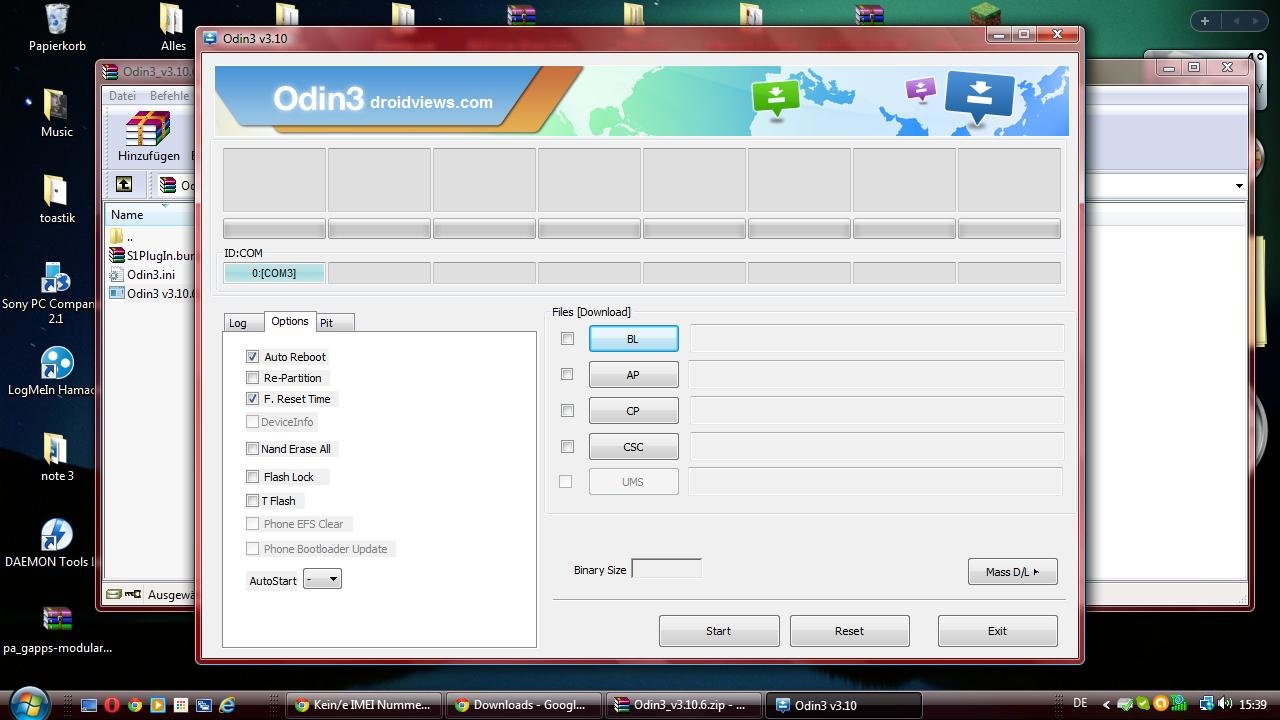
Task: Click the CSC file button
Action: [x=634, y=447]
